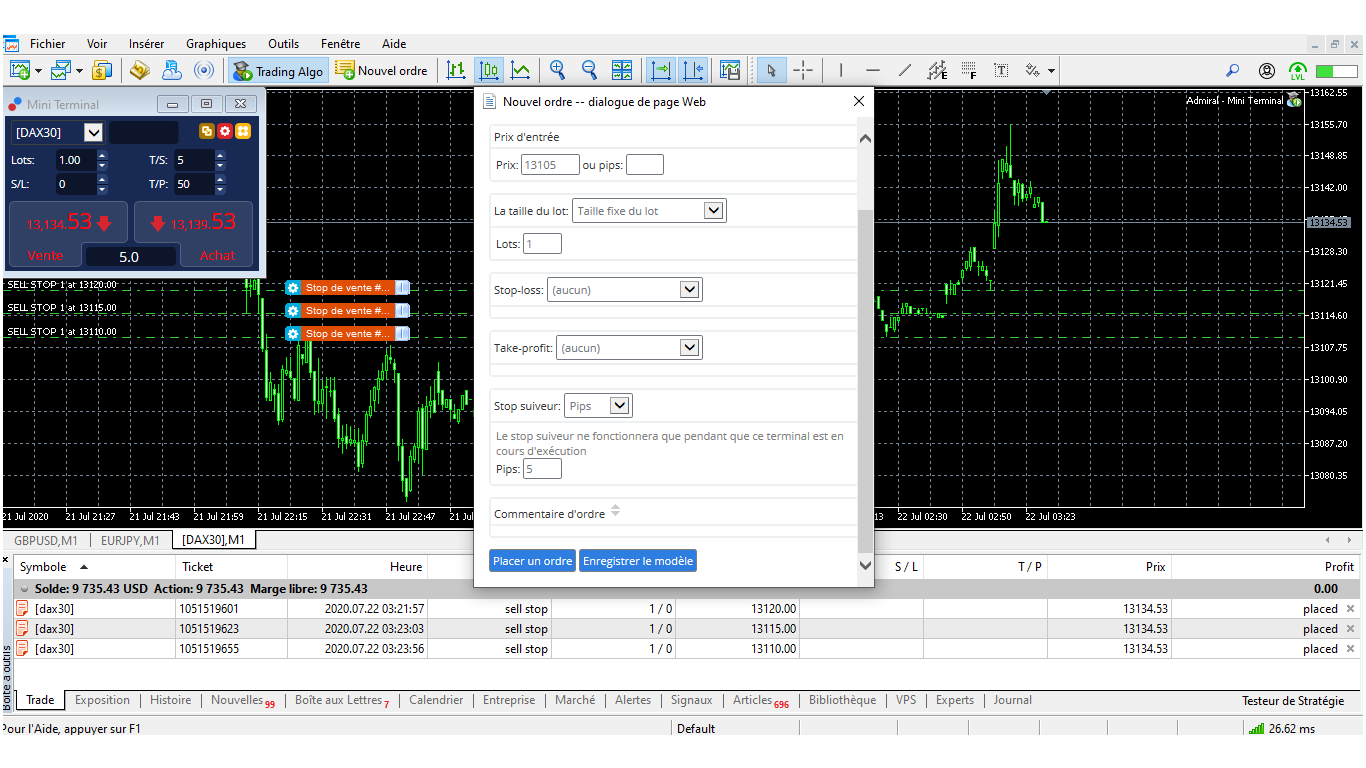Screen dimensions: 1366x768
Task: Open the Graphiques menu
Action: [216, 44]
